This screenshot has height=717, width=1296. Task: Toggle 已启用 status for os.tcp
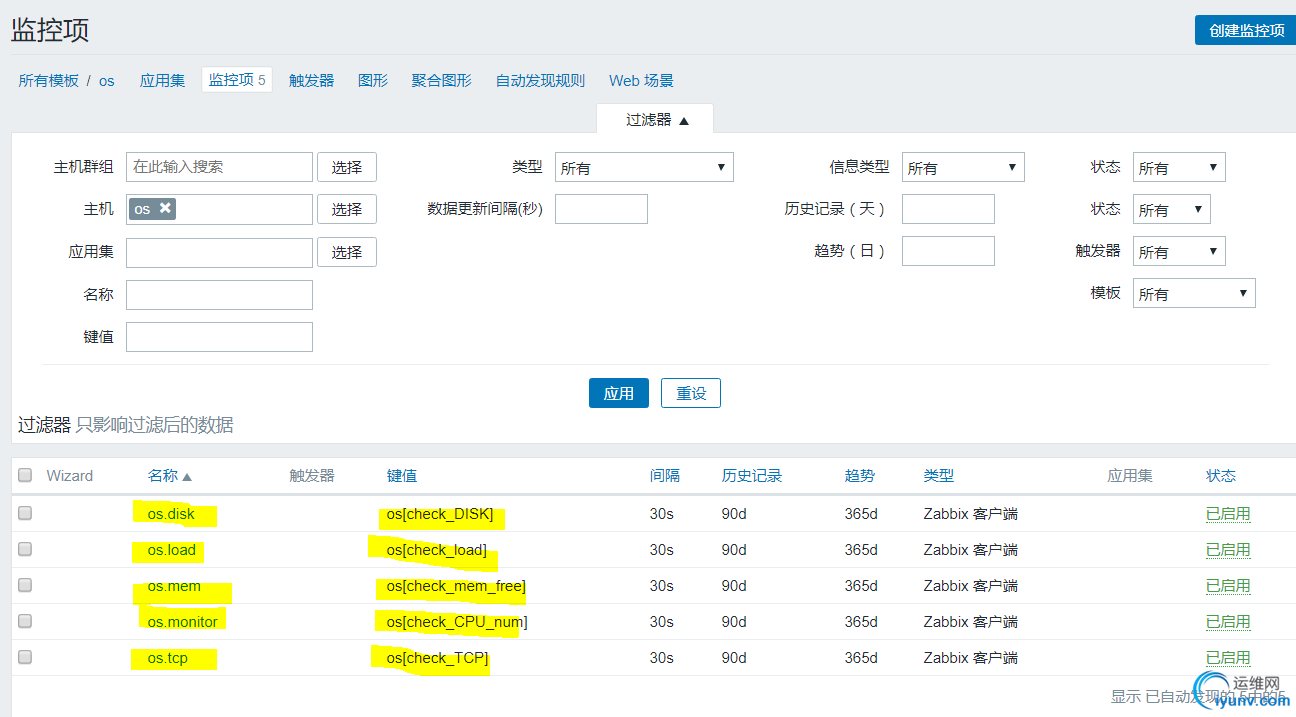(1228, 658)
